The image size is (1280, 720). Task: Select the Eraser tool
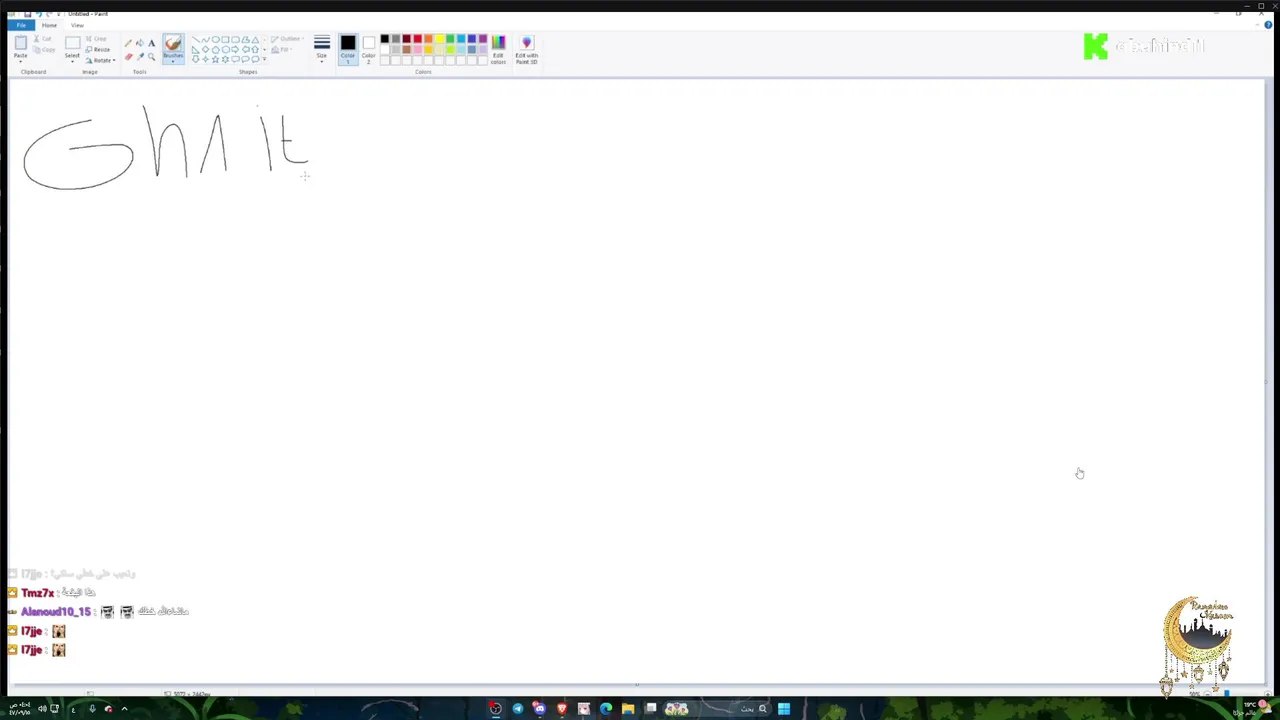[128, 57]
